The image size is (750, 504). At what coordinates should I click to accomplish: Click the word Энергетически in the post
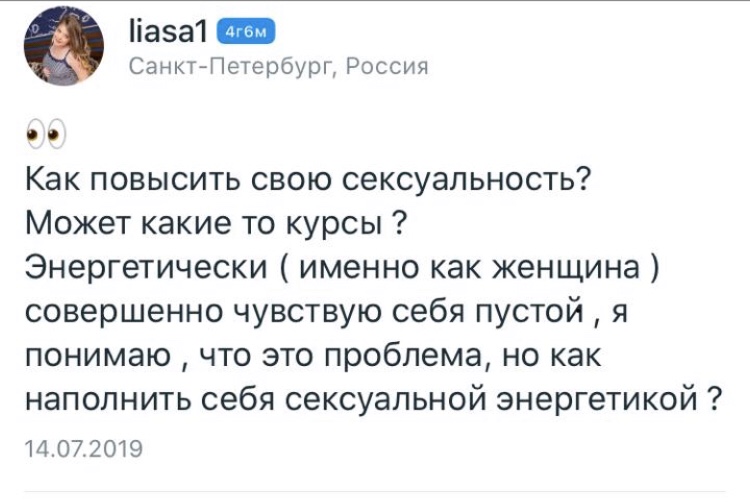point(146,268)
